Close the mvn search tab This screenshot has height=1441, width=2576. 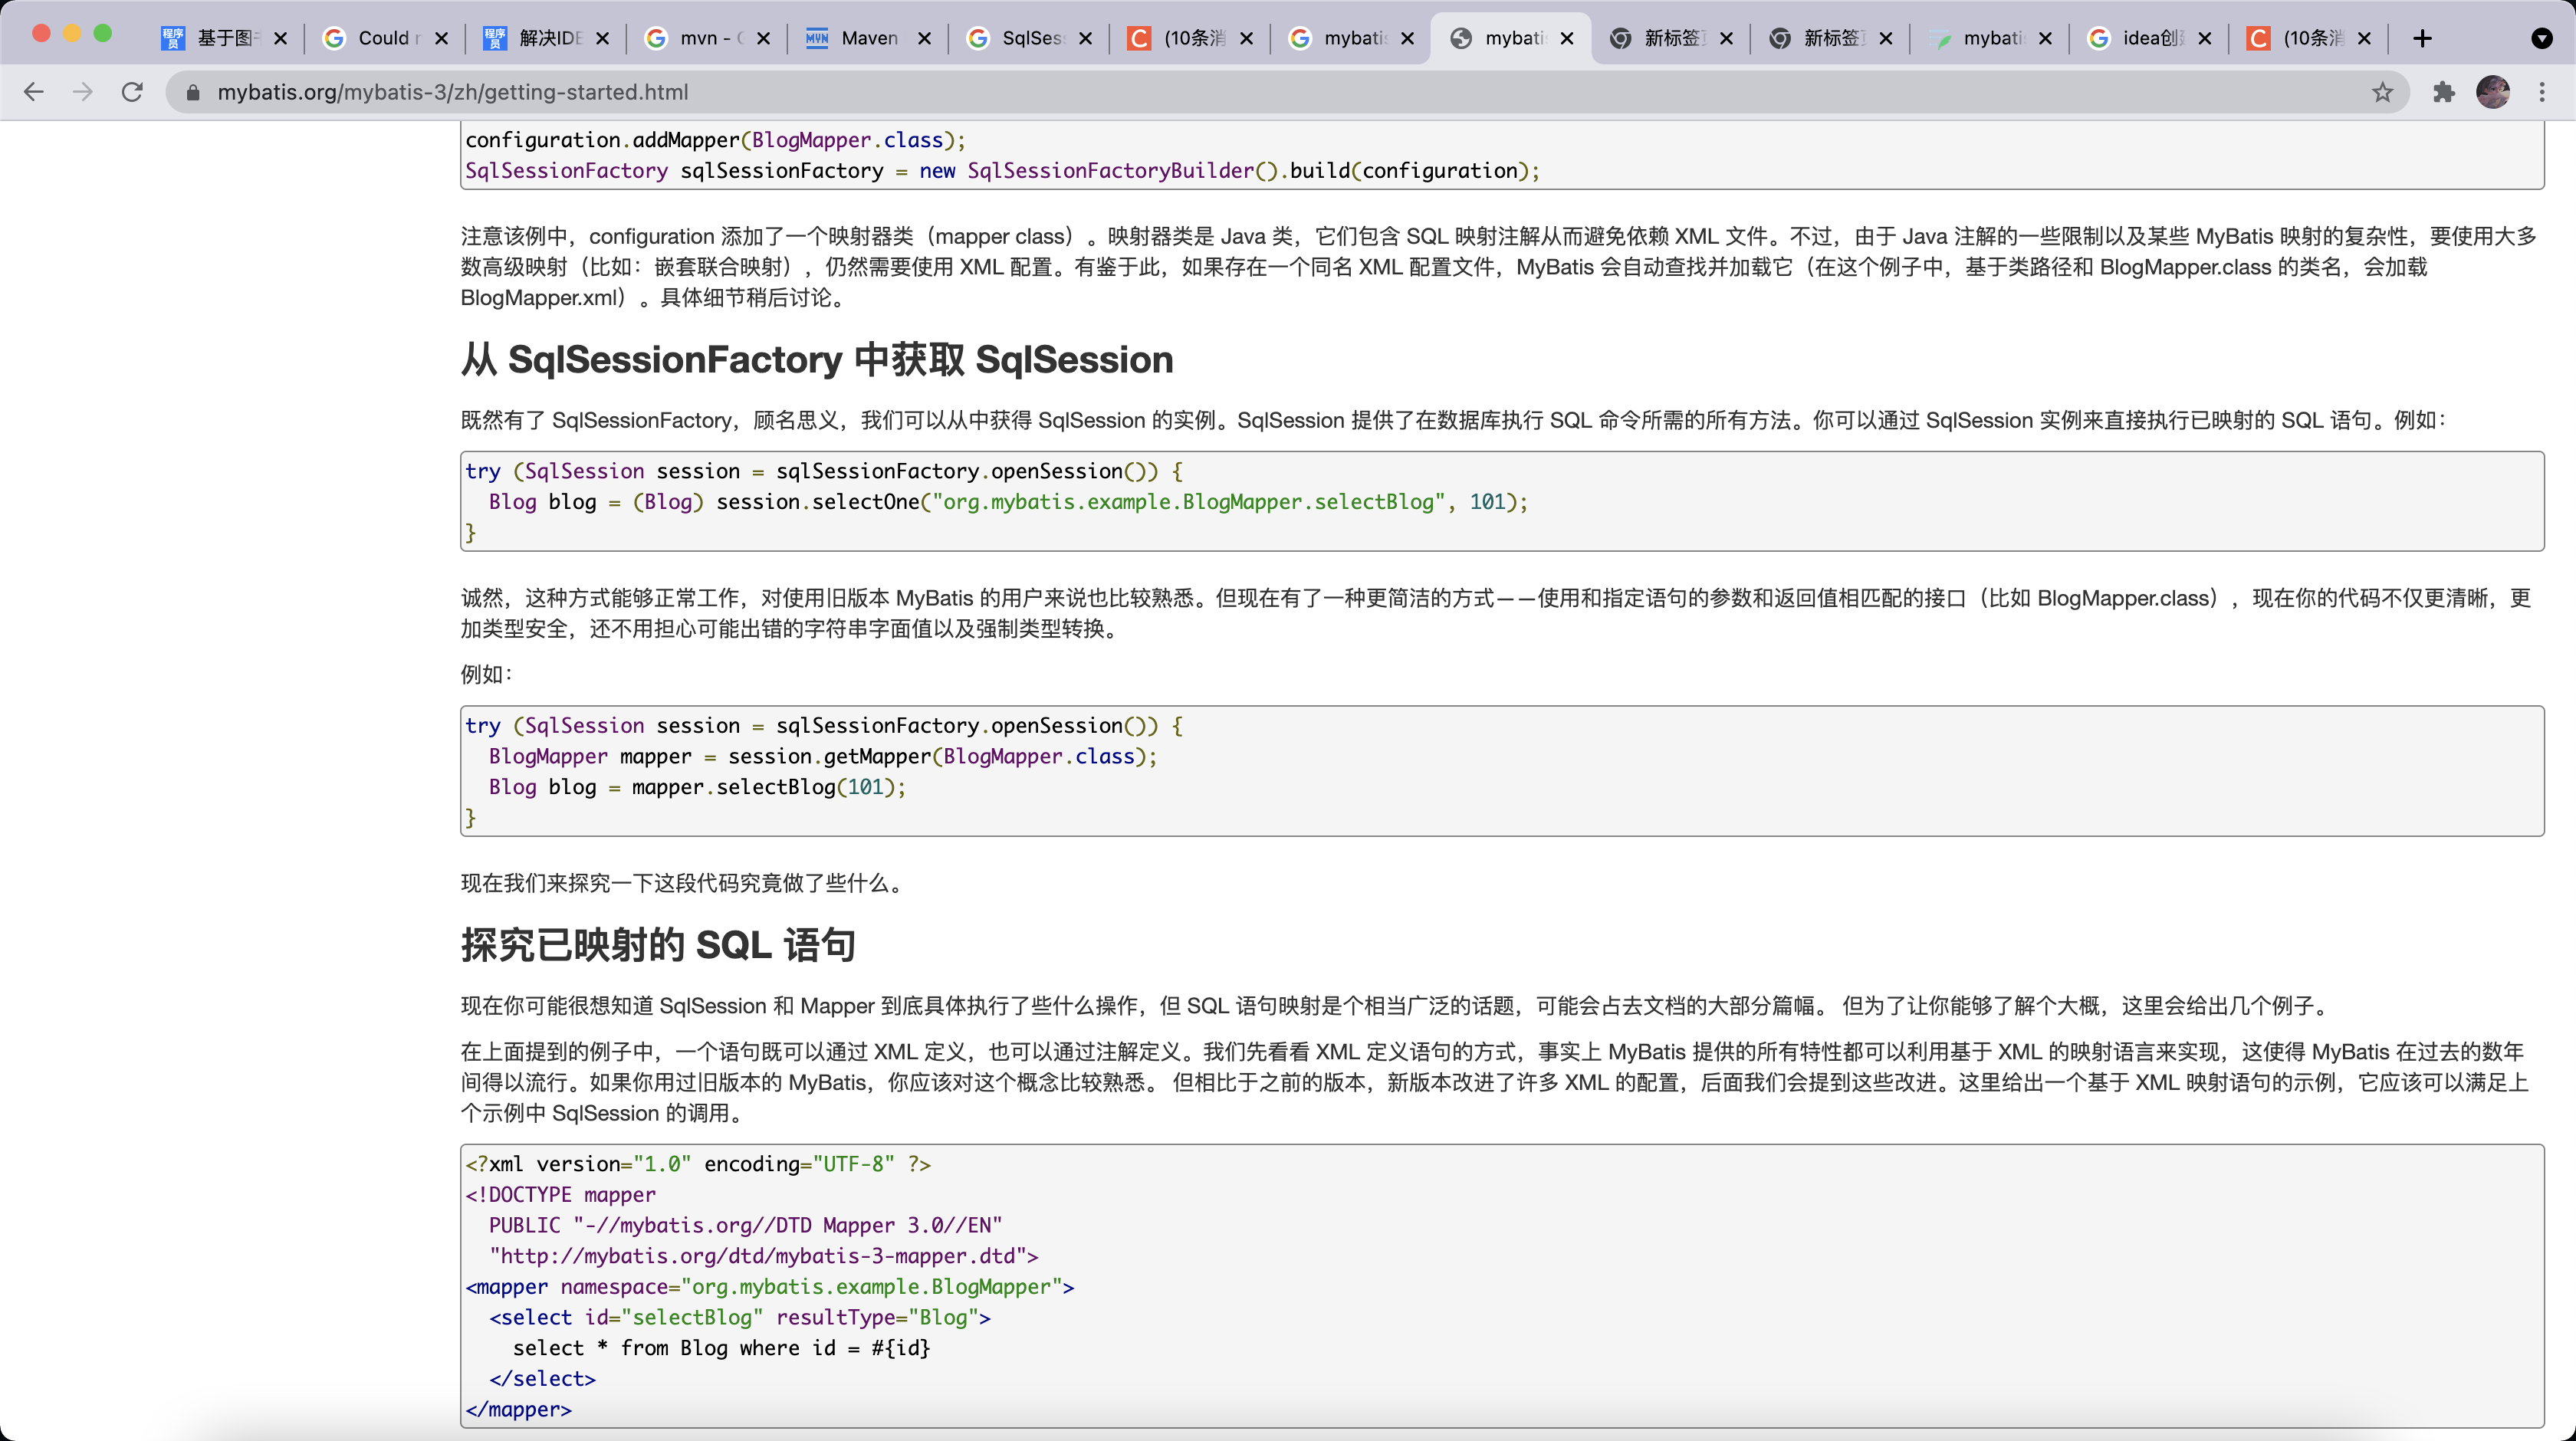pos(763,38)
